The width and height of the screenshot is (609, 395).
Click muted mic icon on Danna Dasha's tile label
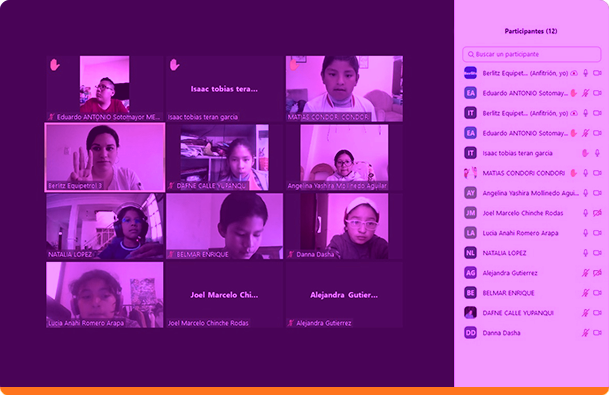291,254
